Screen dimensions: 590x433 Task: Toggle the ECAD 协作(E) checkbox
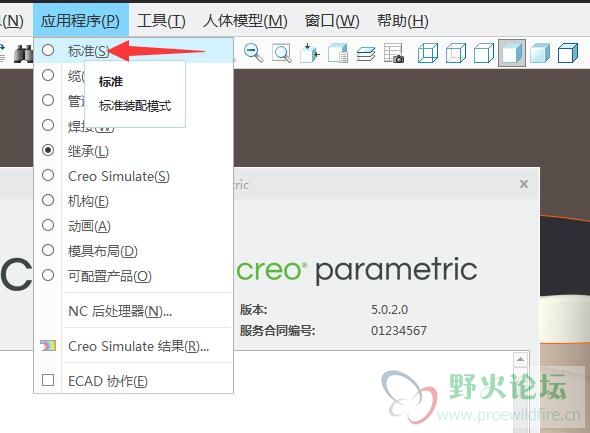pos(48,380)
